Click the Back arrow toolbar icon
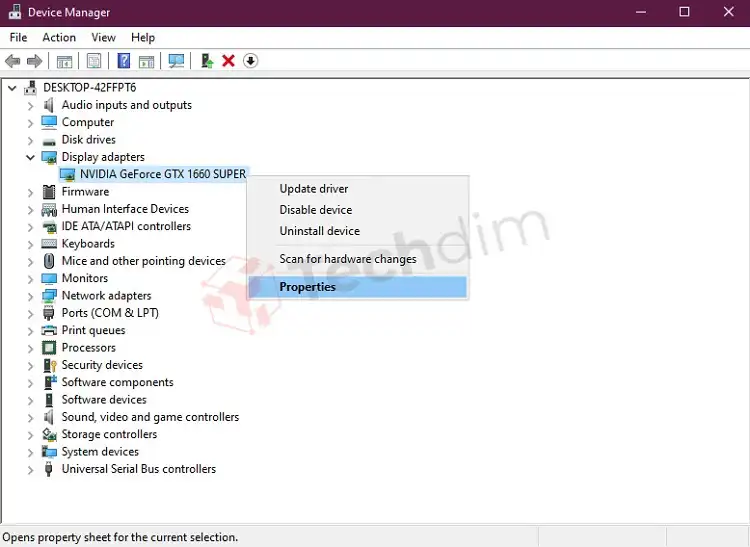 coord(12,61)
